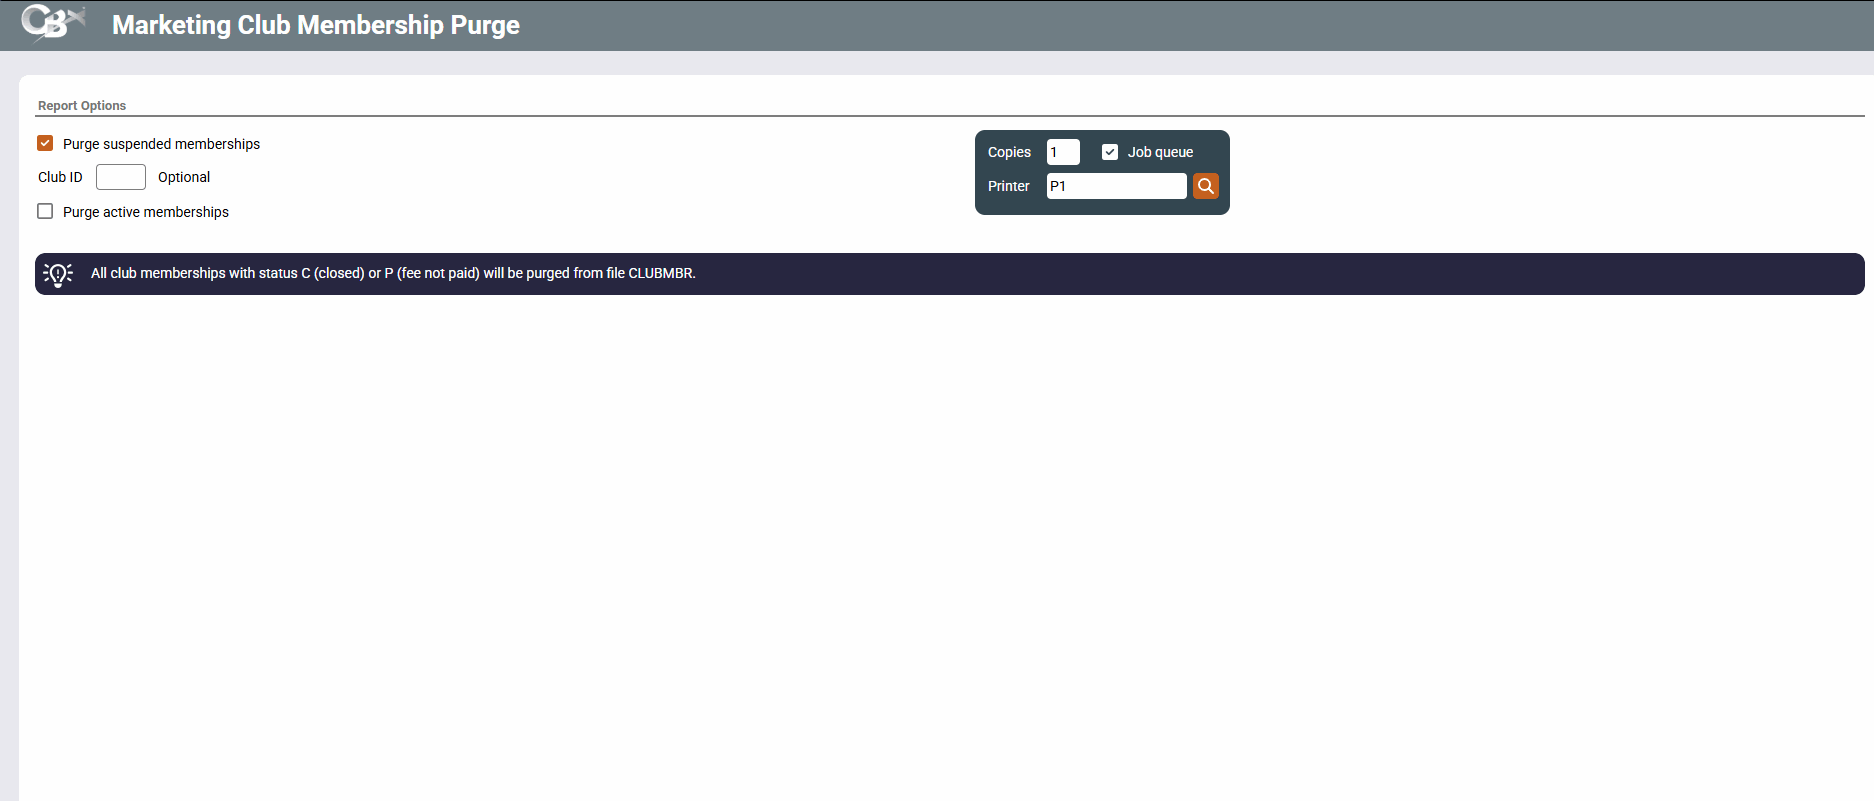Toggle the Job queue checkbox

(x=1109, y=152)
